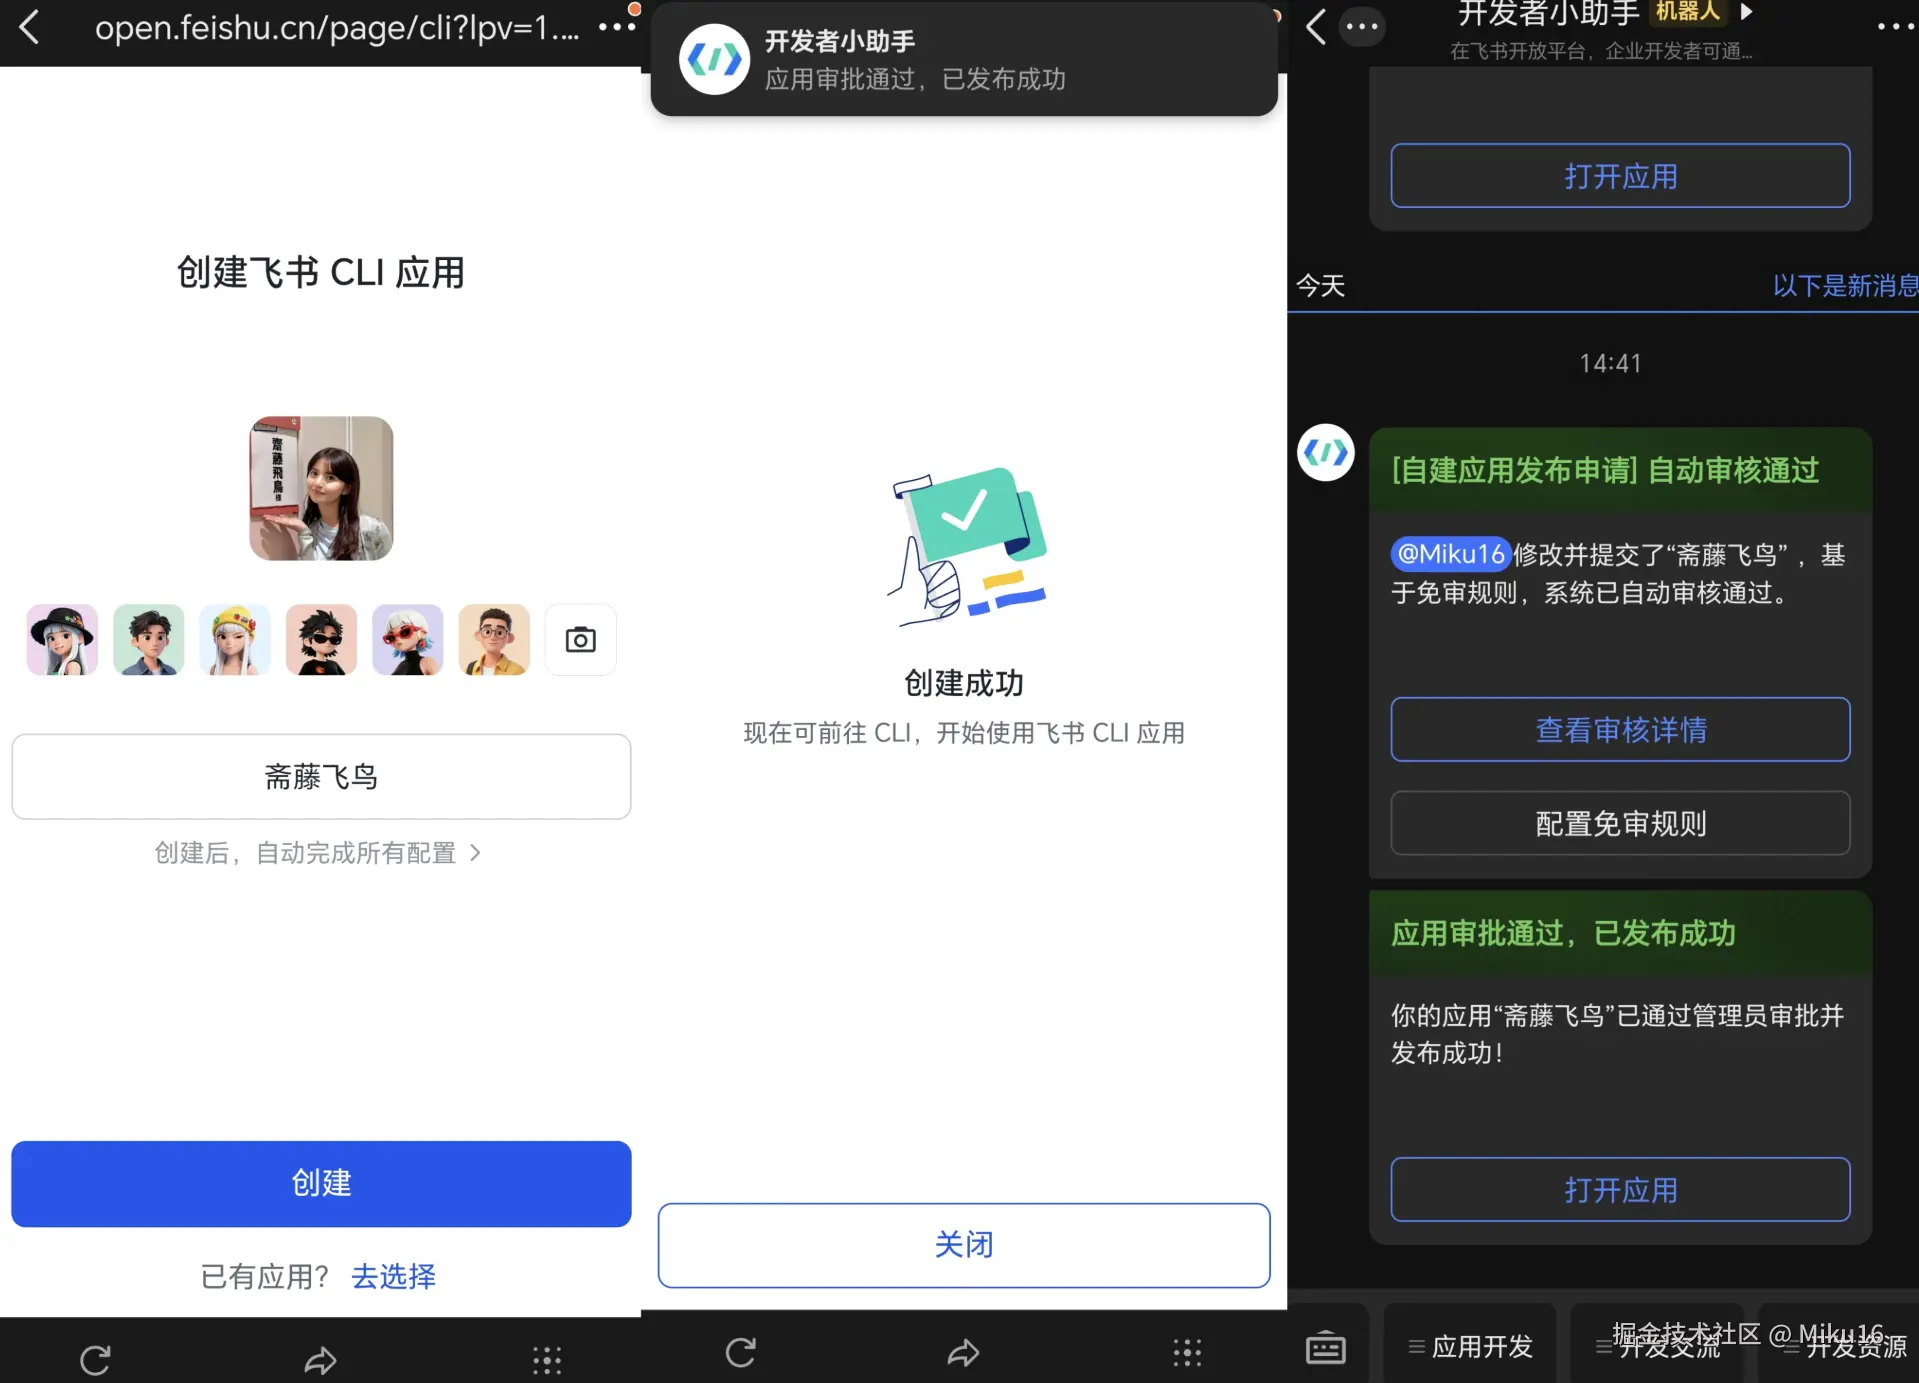Reload the page in the 创建成功 screen's bottom bar

click(741, 1353)
